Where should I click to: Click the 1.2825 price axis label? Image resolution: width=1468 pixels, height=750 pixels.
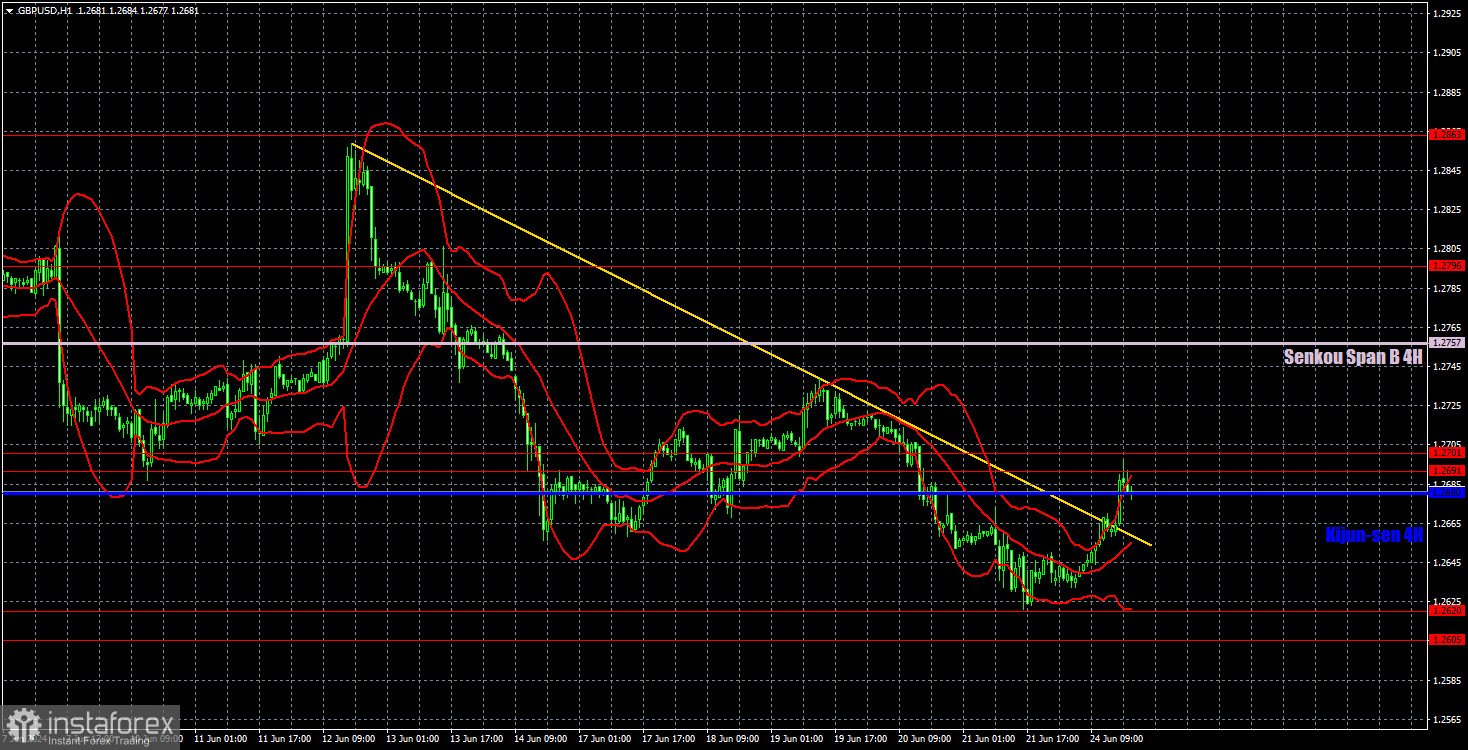pyautogui.click(x=1447, y=210)
